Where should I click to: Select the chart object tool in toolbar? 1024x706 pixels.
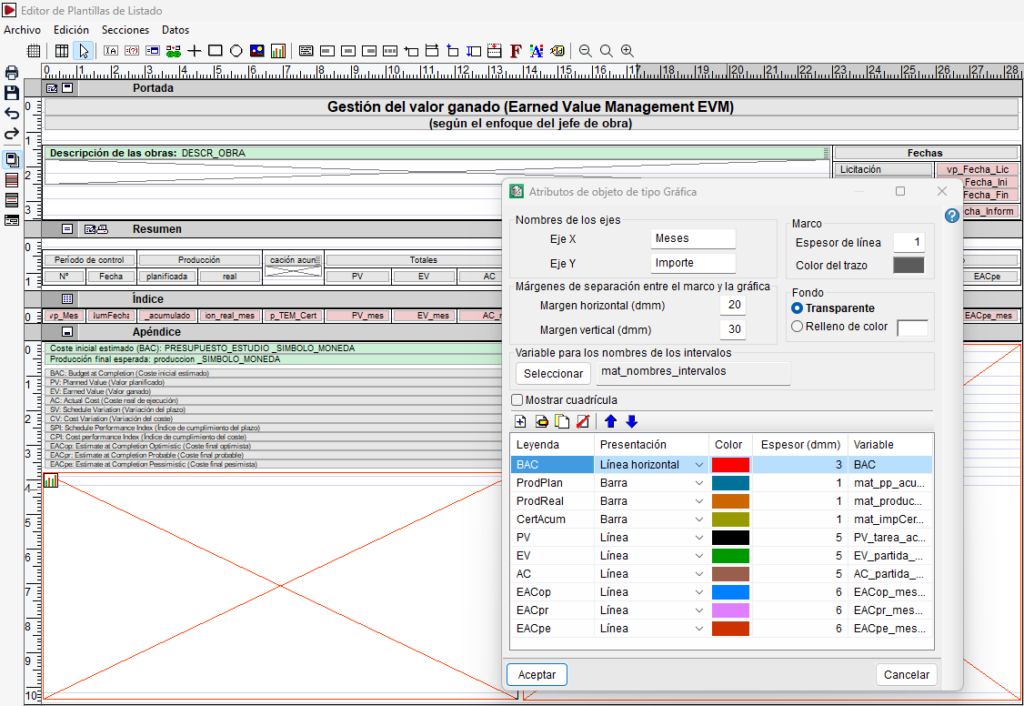click(x=278, y=51)
